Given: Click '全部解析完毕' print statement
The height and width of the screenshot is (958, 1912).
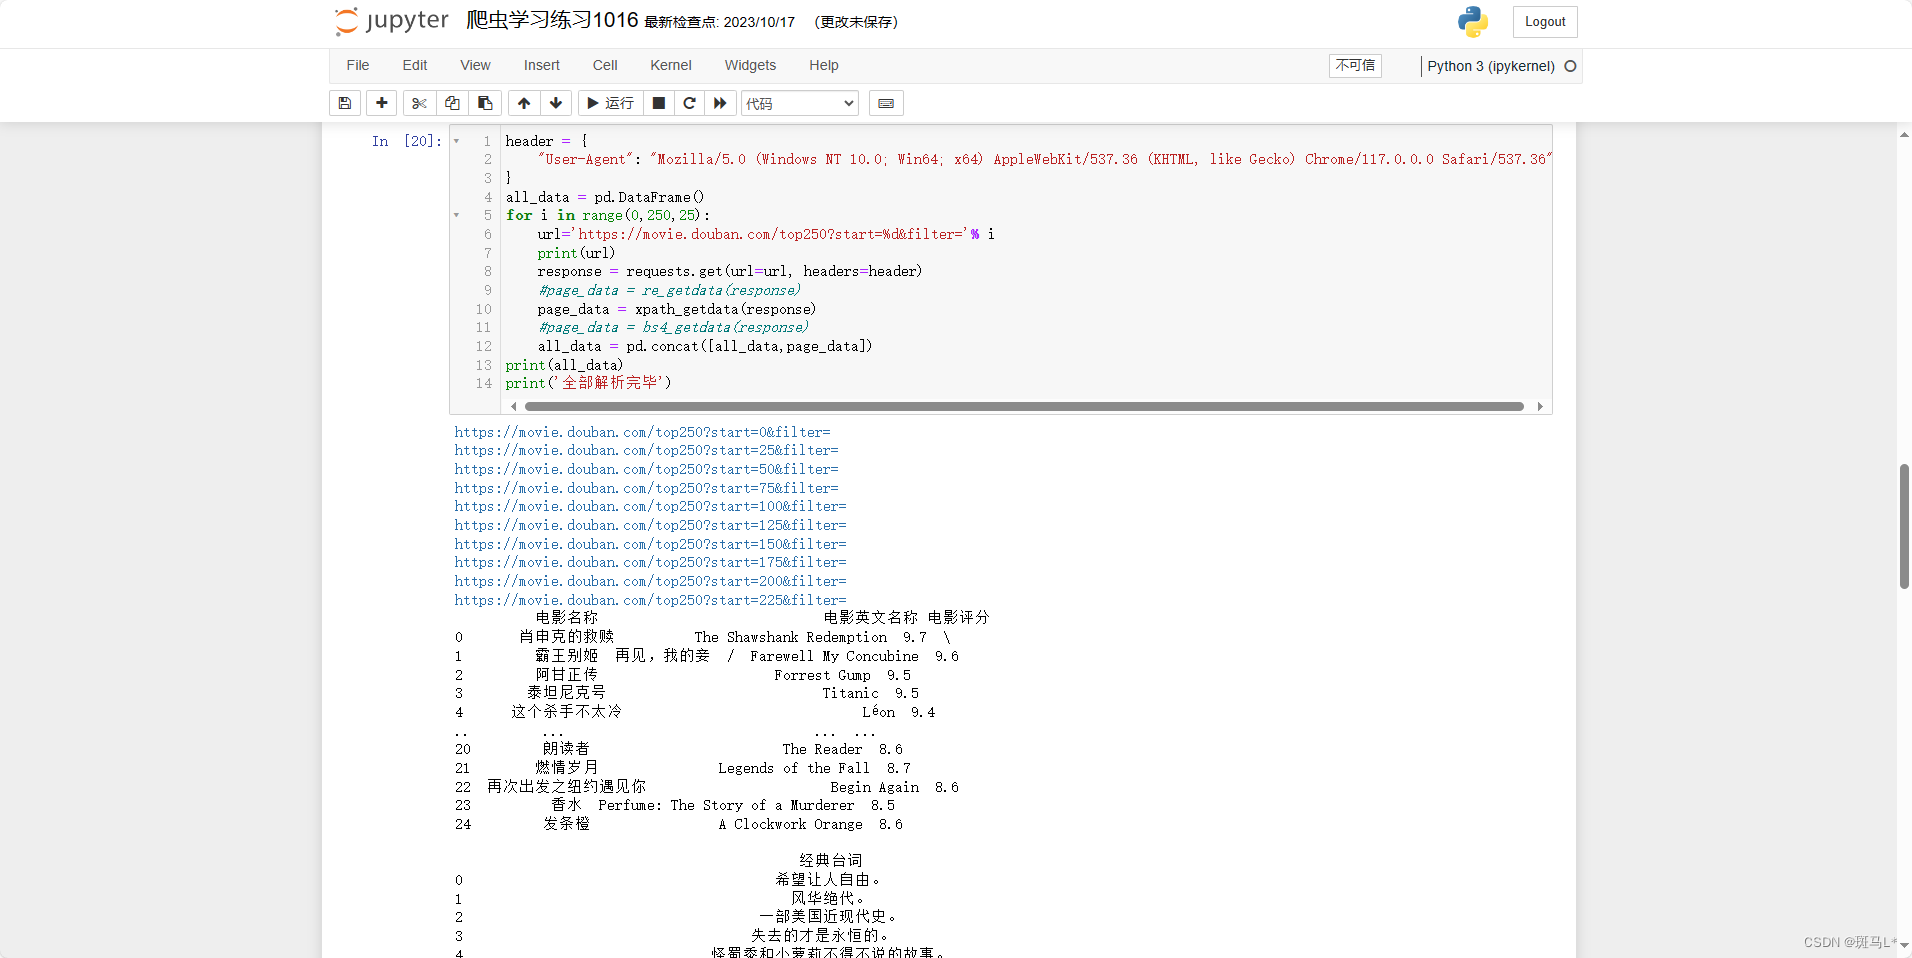Looking at the screenshot, I should tap(588, 383).
